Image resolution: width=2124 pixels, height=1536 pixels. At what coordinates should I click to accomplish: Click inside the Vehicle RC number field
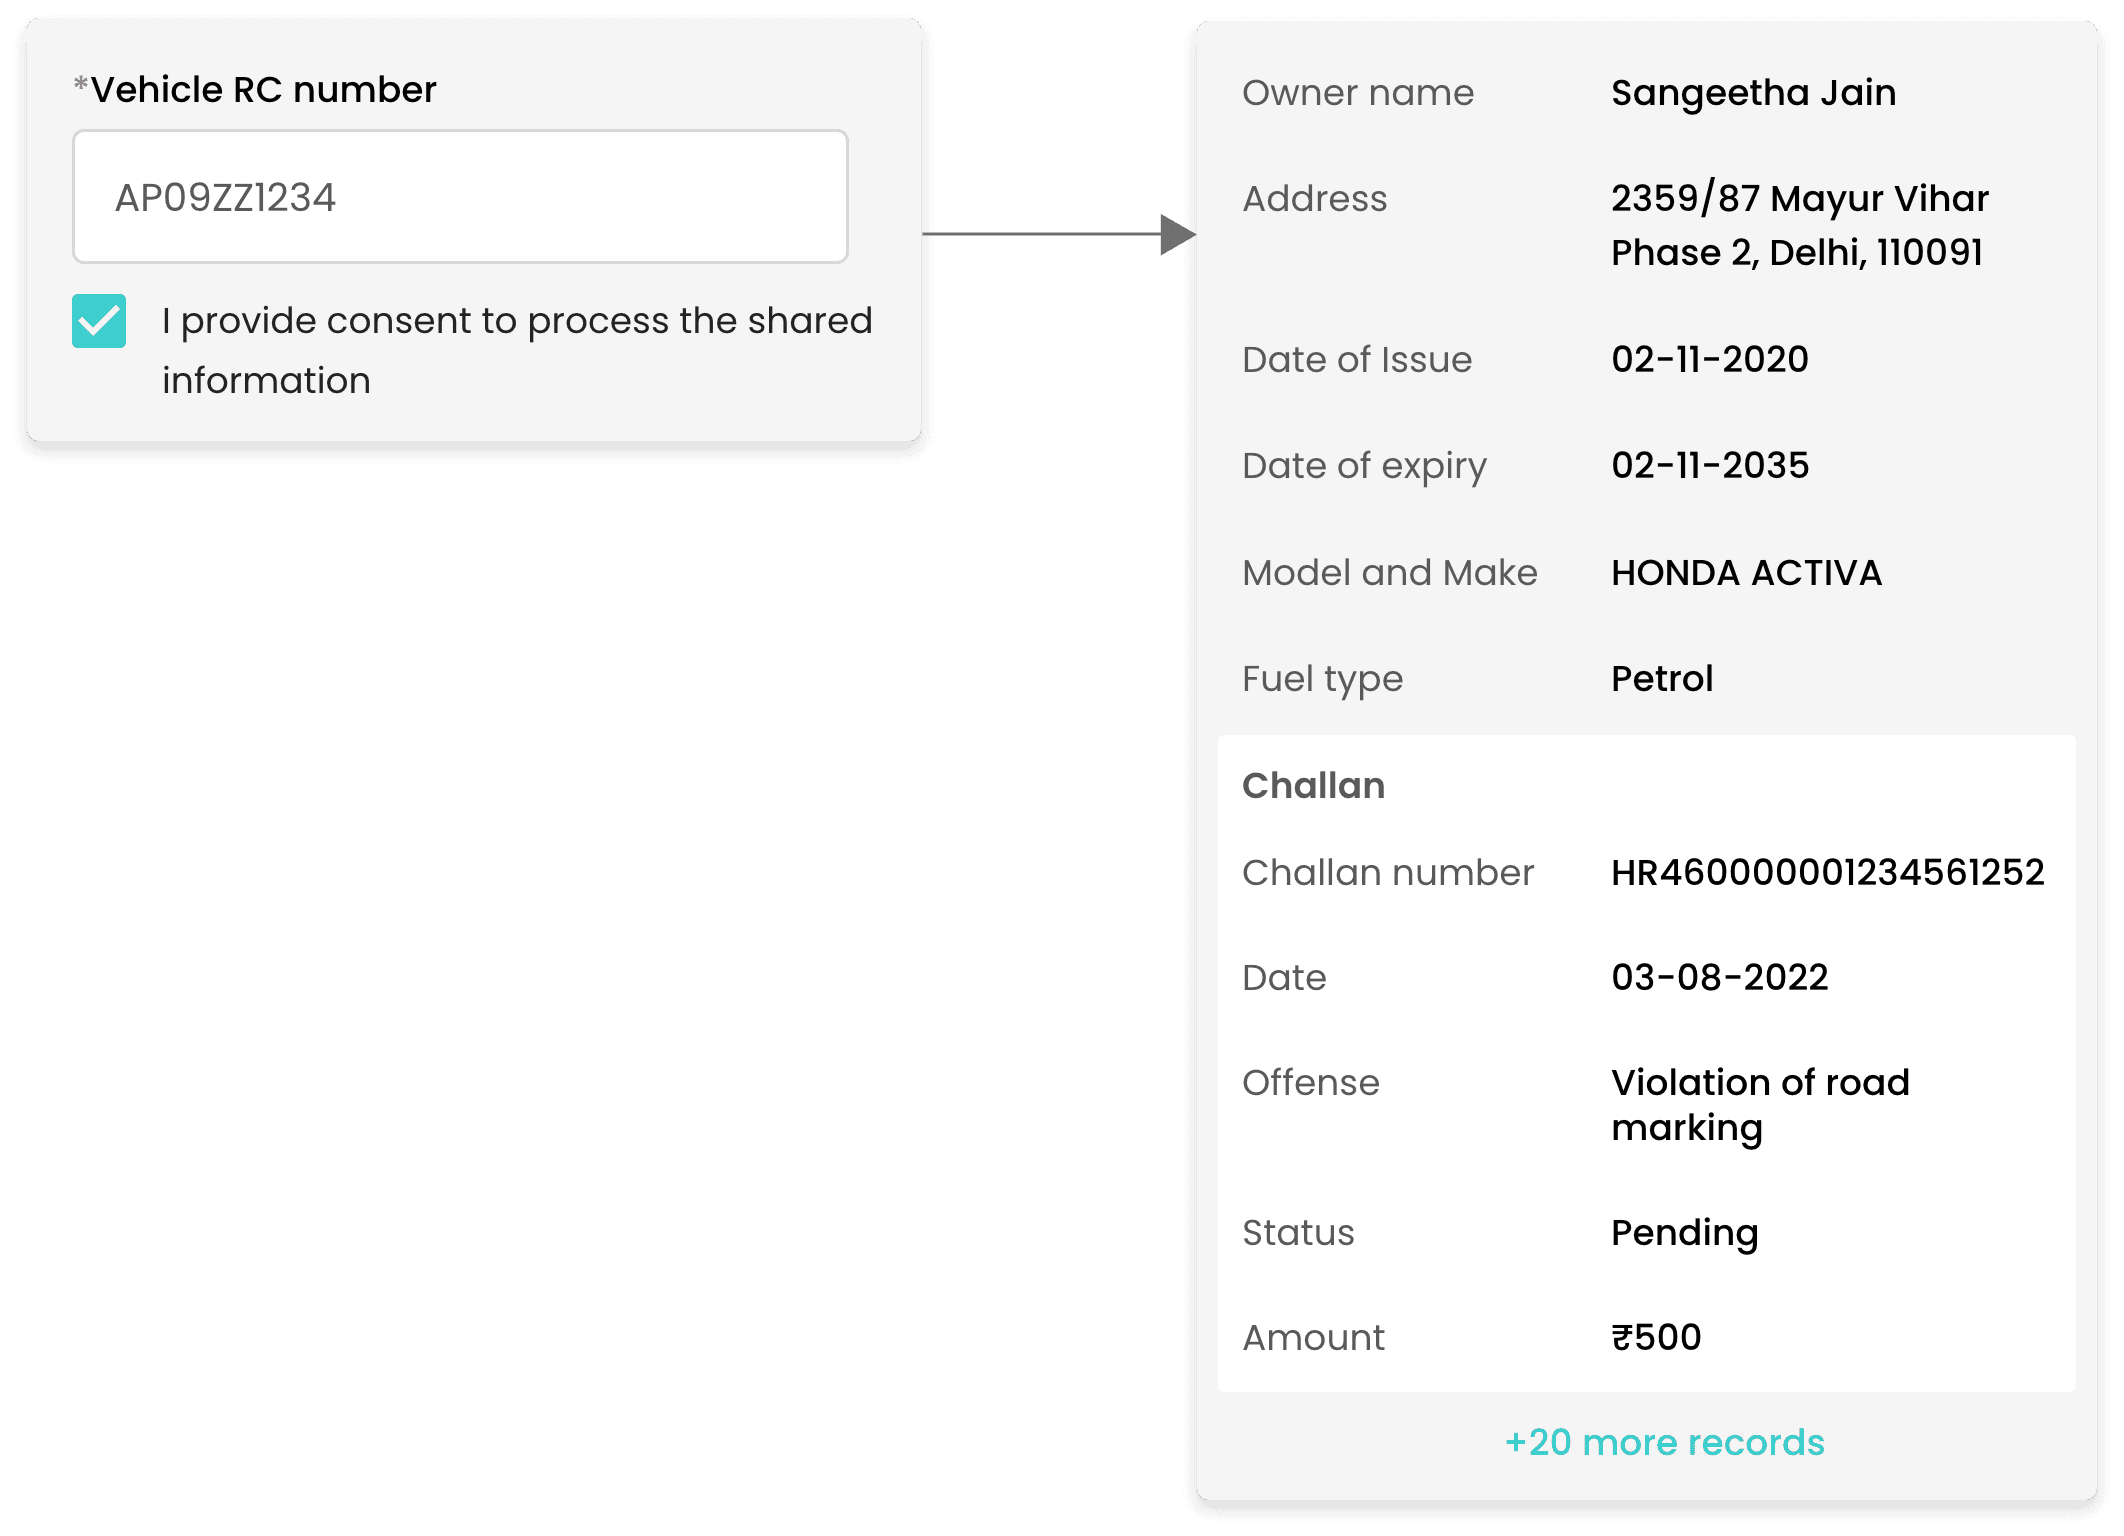coord(460,196)
